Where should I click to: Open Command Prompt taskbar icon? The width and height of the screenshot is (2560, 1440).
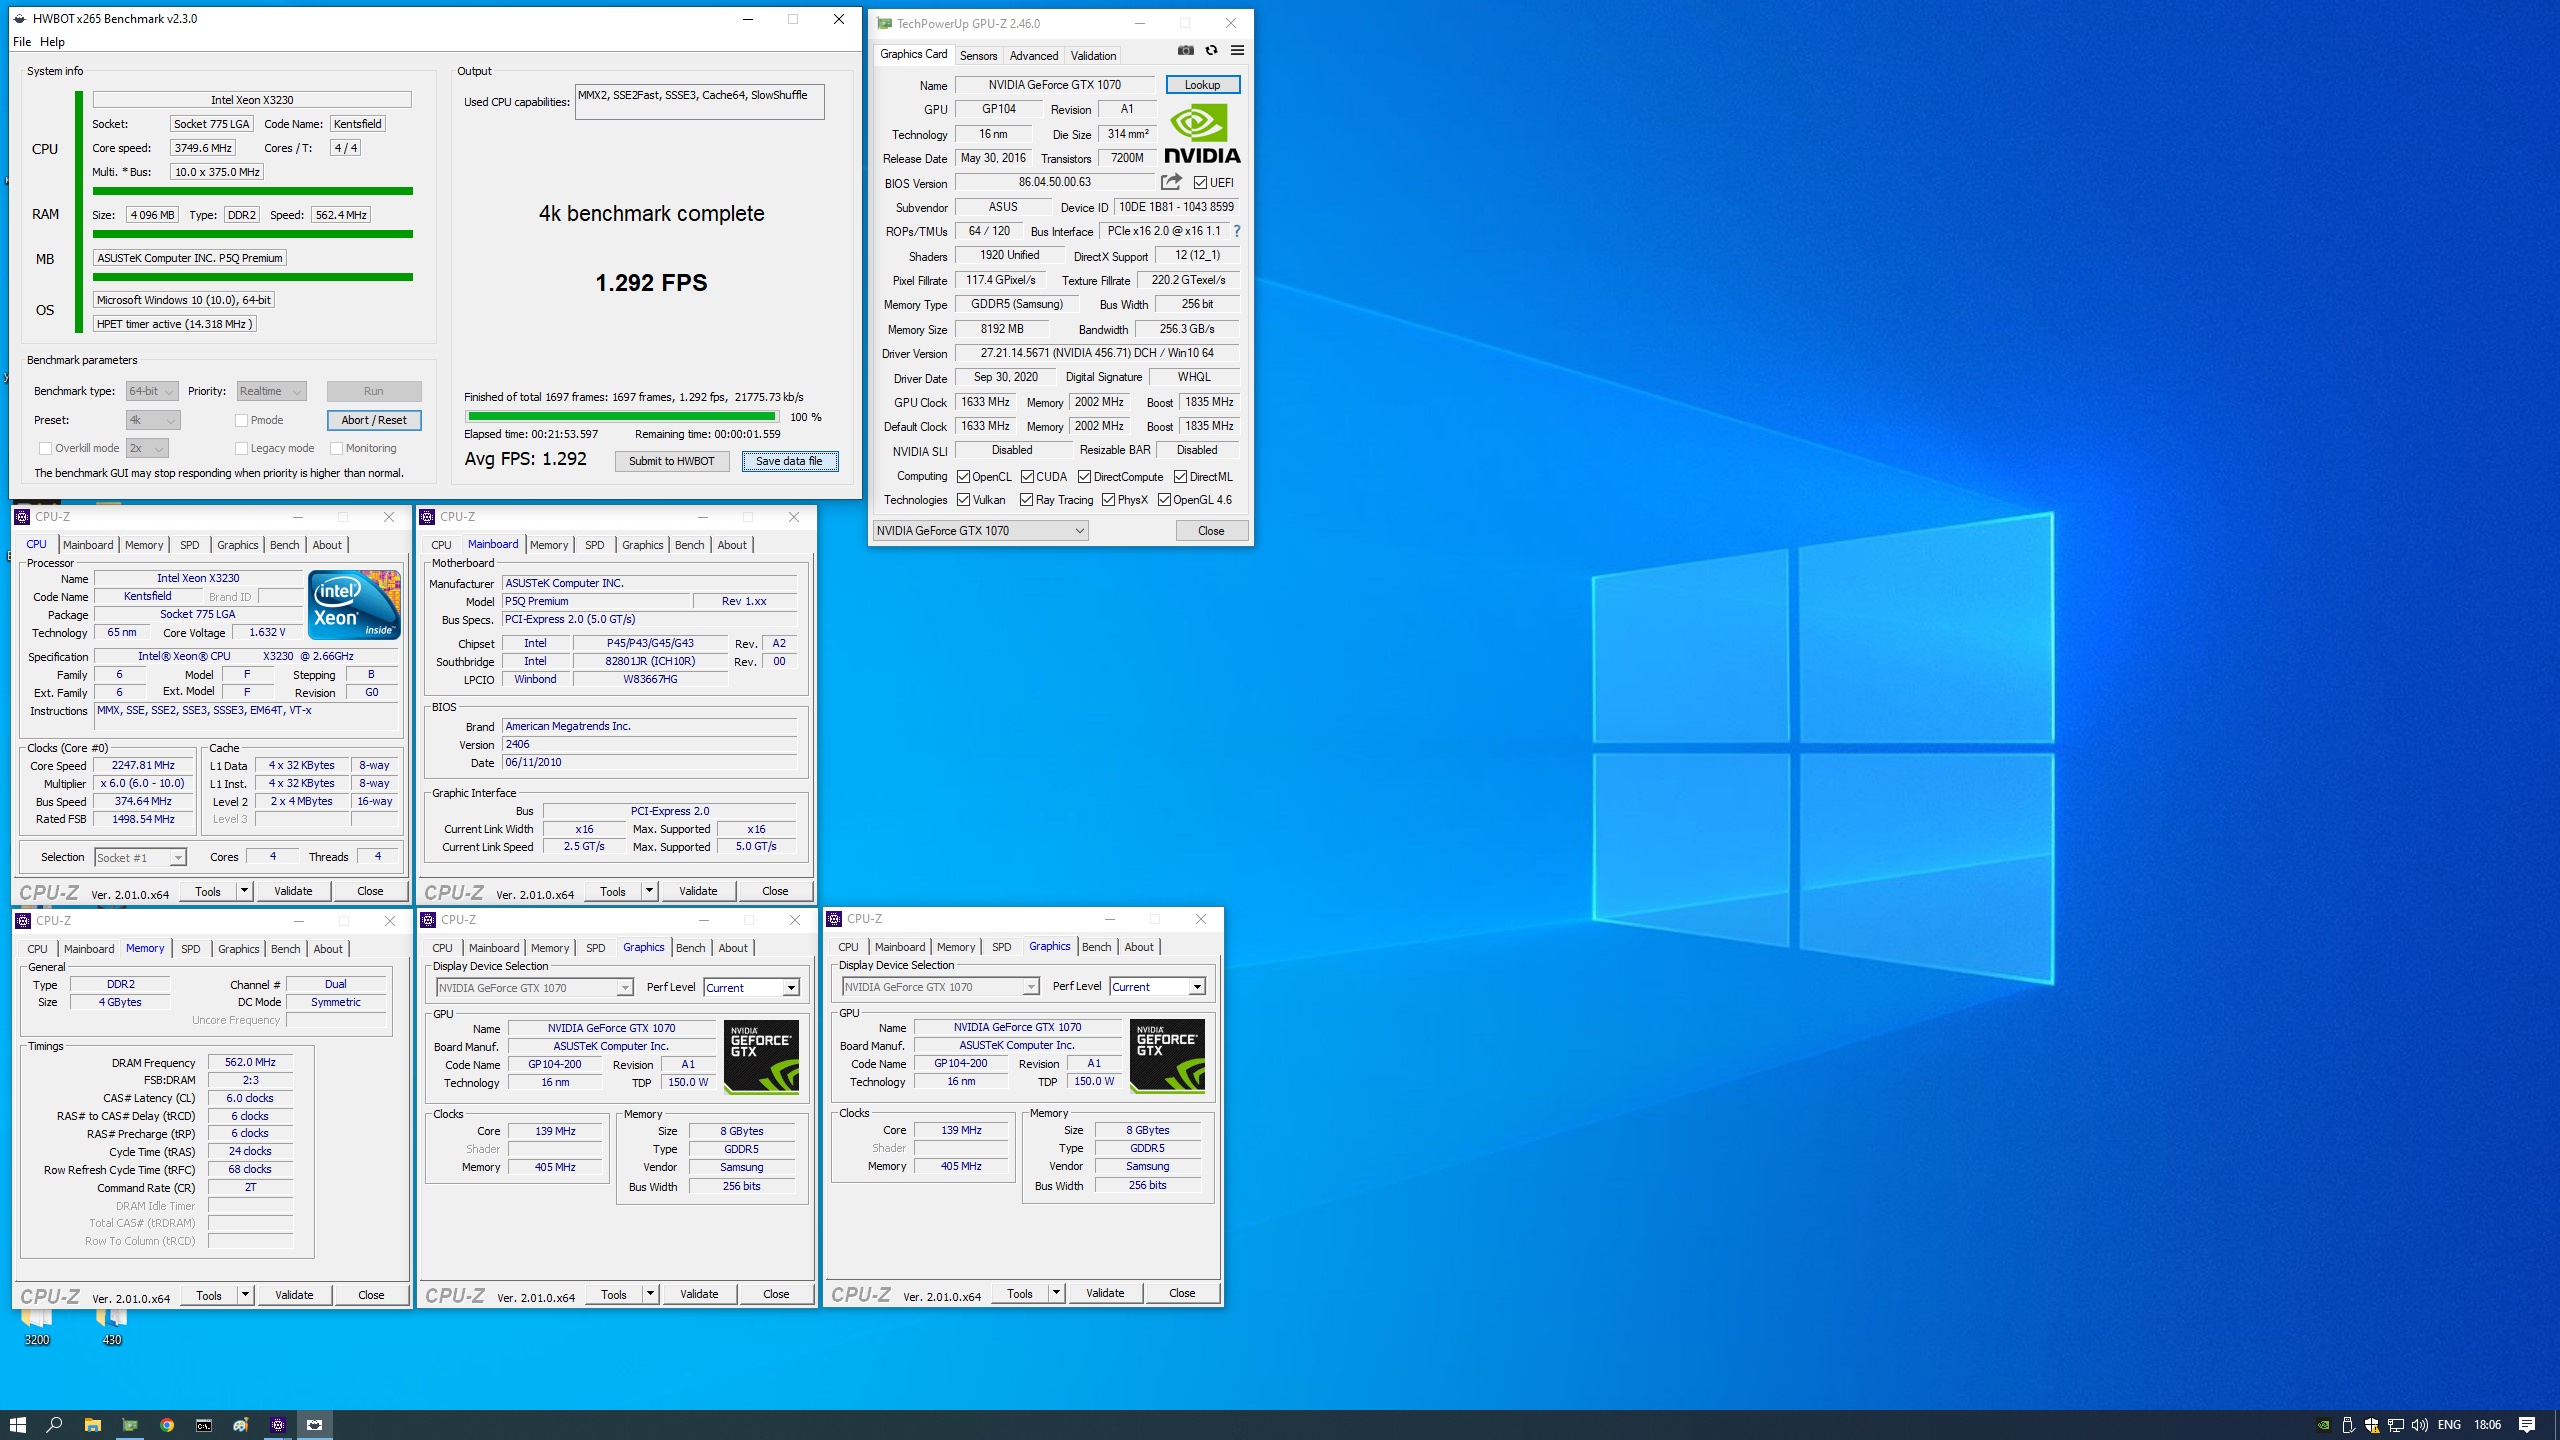(204, 1425)
